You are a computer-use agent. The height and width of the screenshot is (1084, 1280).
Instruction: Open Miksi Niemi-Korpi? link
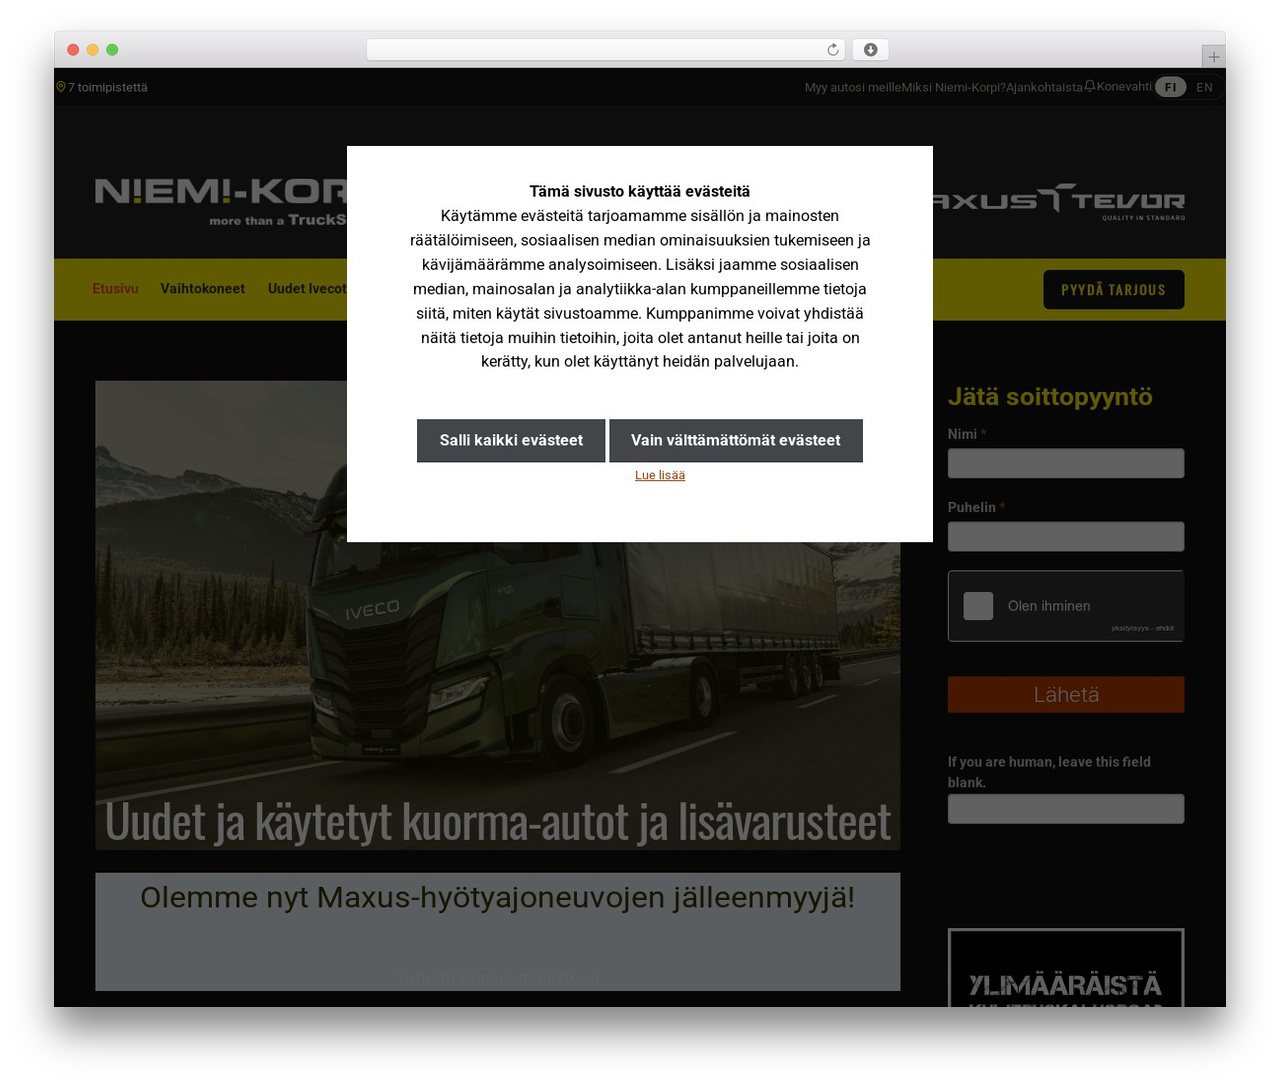(954, 87)
